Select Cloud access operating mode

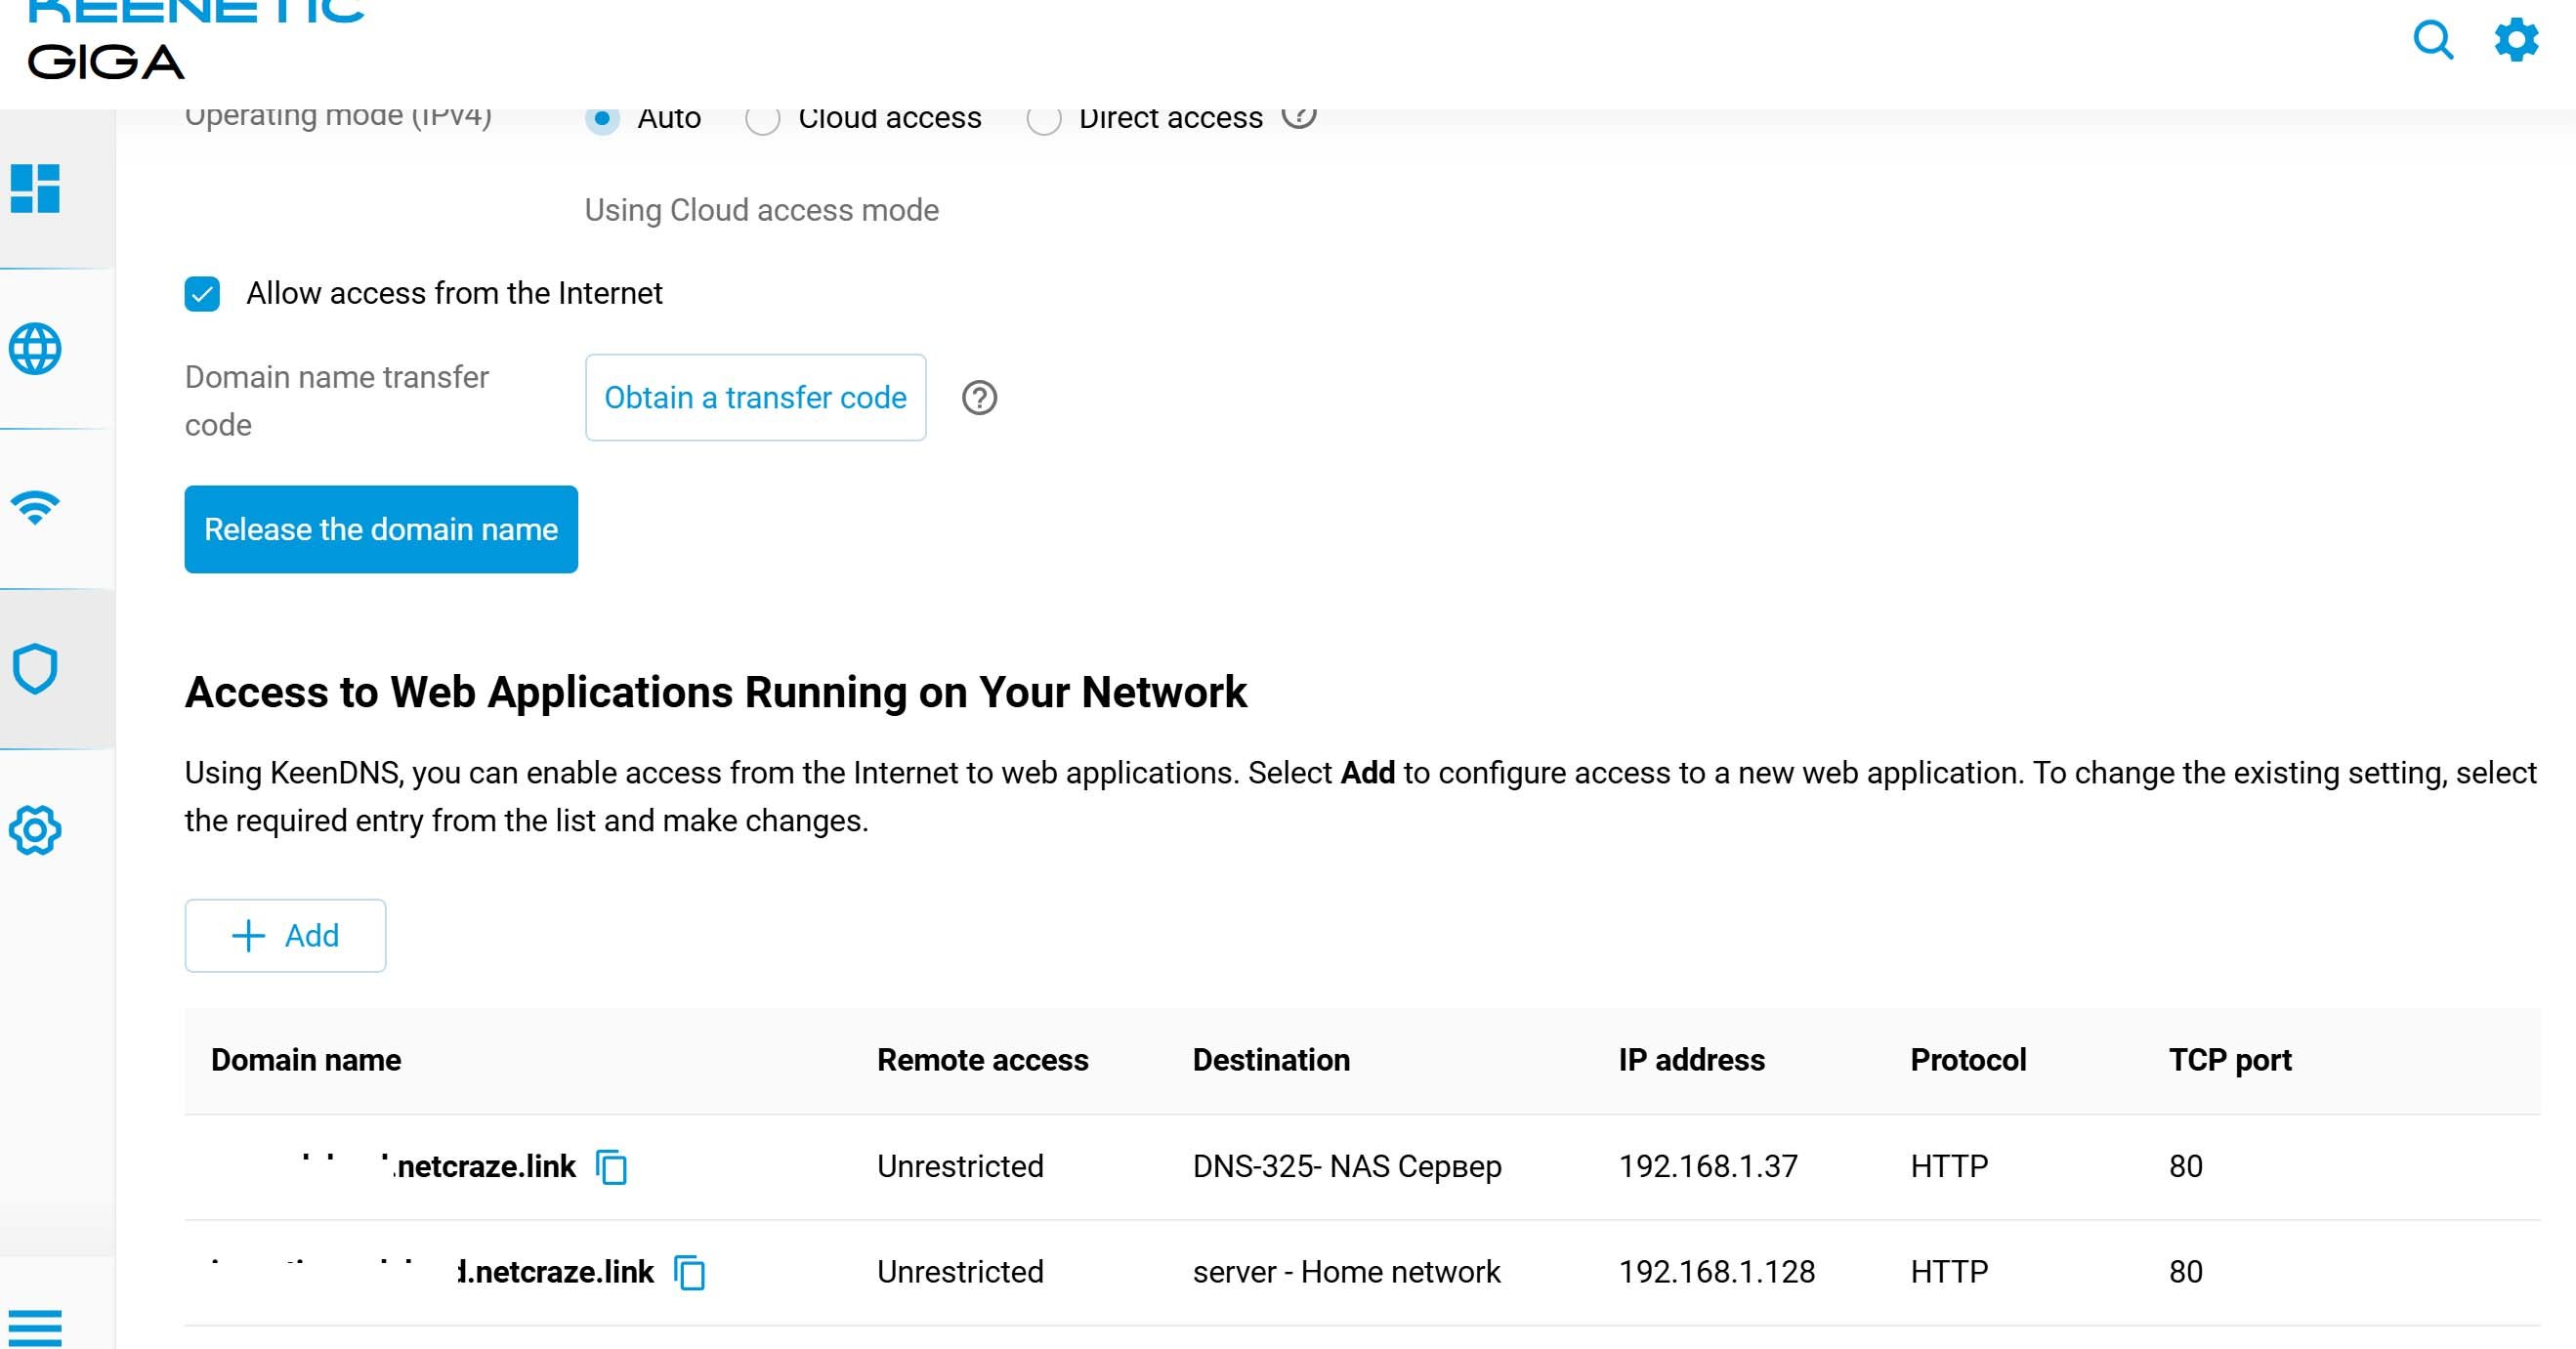pos(762,119)
